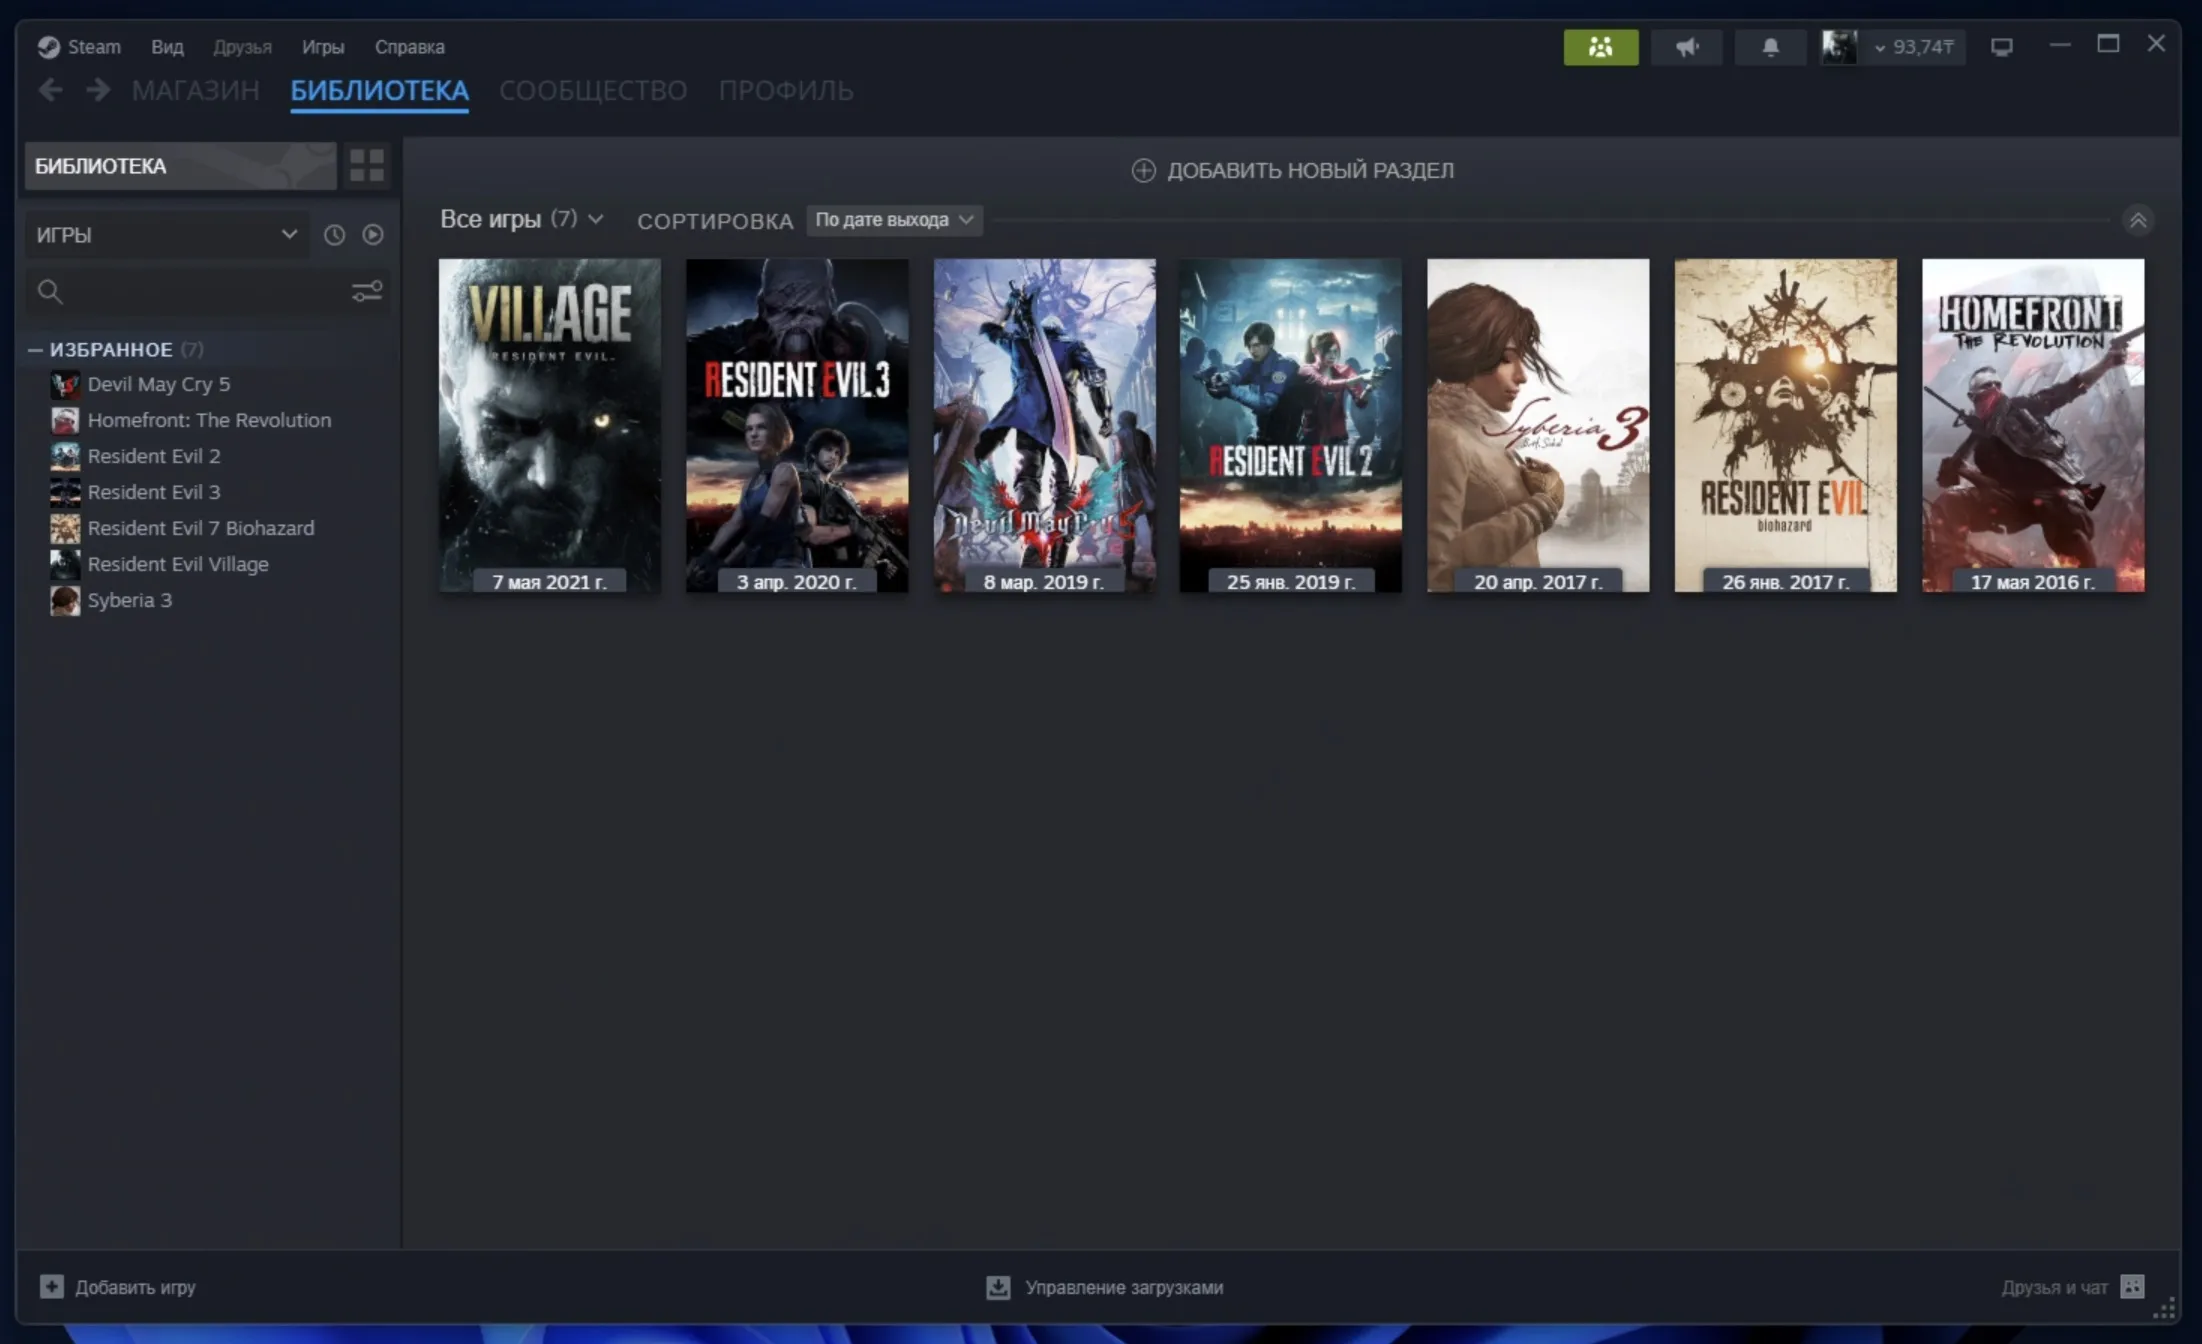
Task: Select Resident Evil 7 biohazard cover
Action: (x=1786, y=426)
